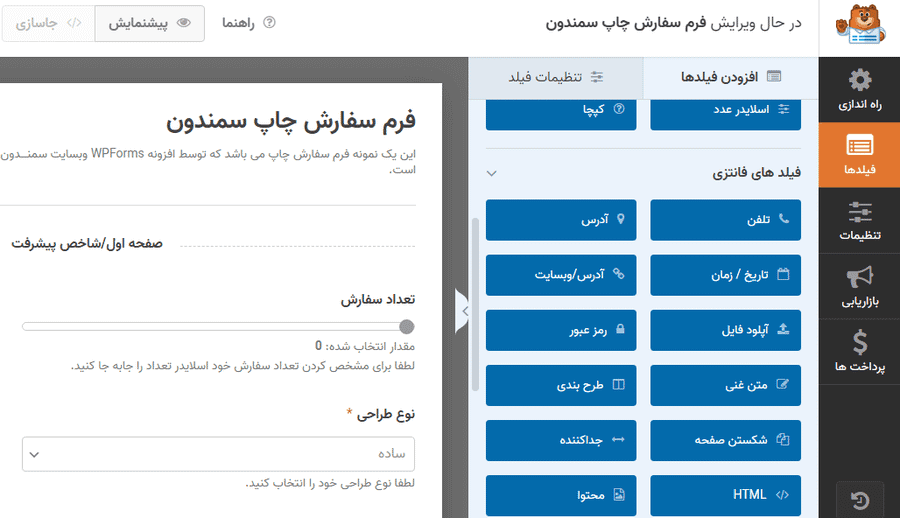900x518 pixels.
Task: Click the hint لطفا نوع طراحی خود را انتخاب کنید
Action: point(330,483)
